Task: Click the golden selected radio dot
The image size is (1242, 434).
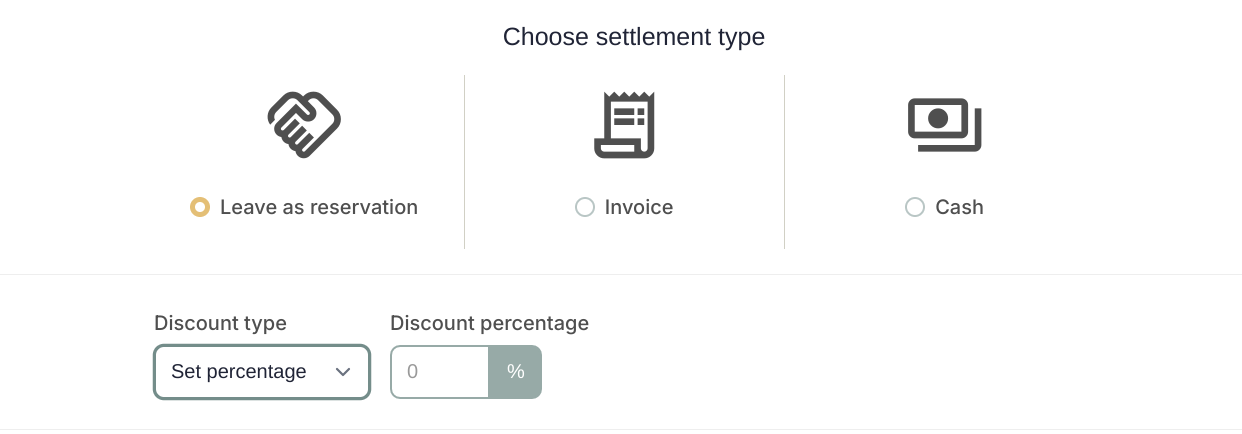Action: [x=200, y=207]
